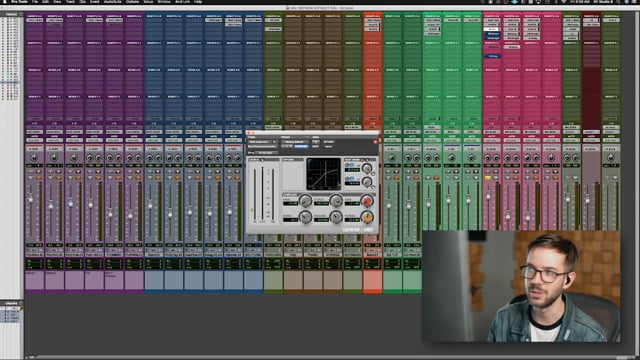640x360 pixels.
Task: Click the Safe button in plugin header
Action: [x=316, y=146]
